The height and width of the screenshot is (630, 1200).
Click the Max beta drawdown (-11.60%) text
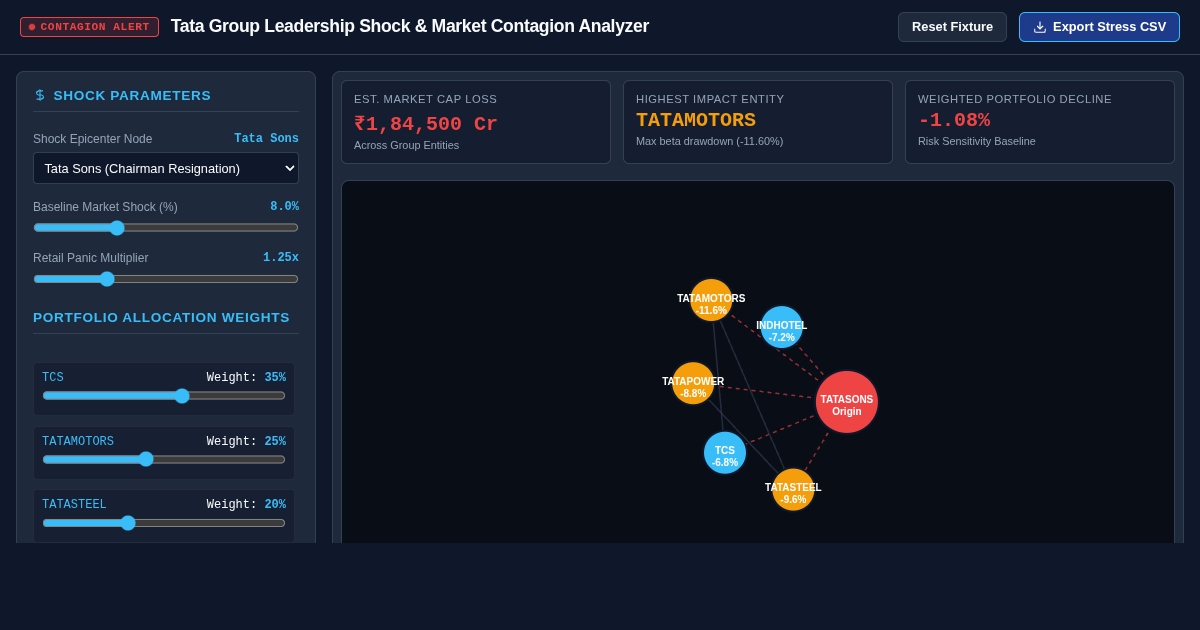point(709,141)
